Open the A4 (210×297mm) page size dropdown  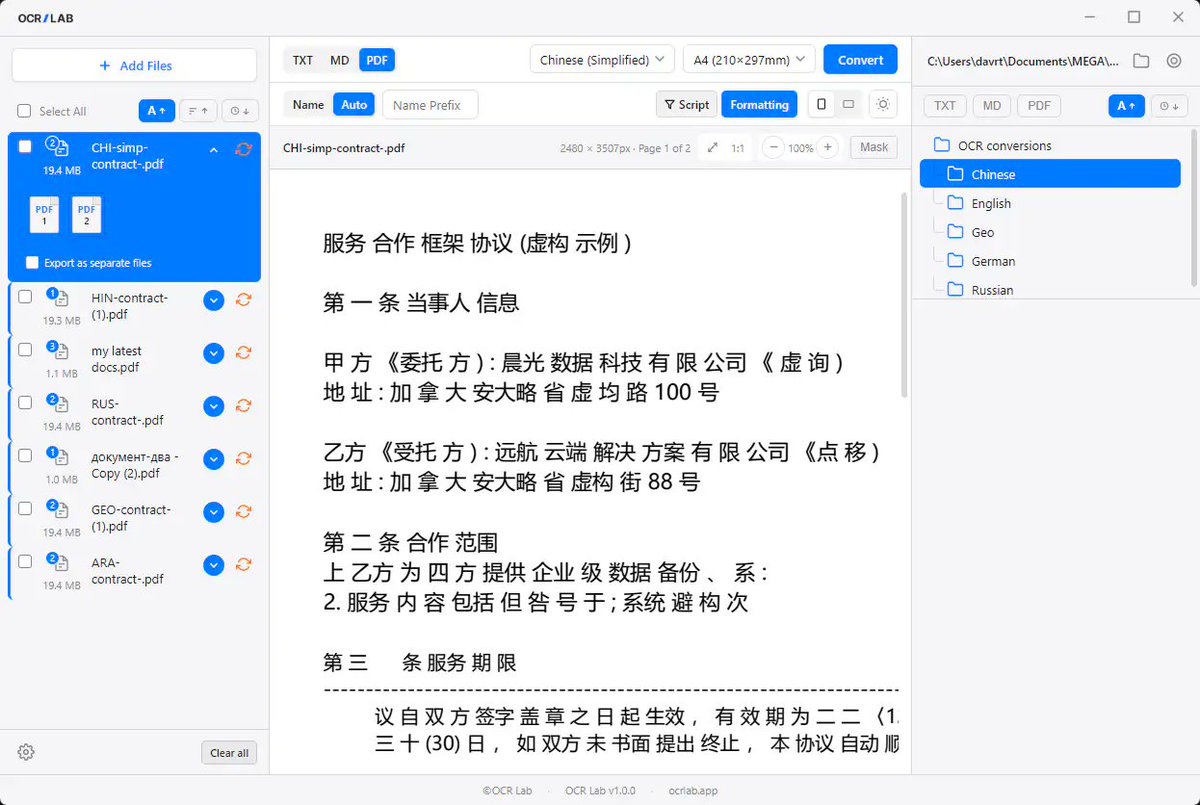pos(749,60)
